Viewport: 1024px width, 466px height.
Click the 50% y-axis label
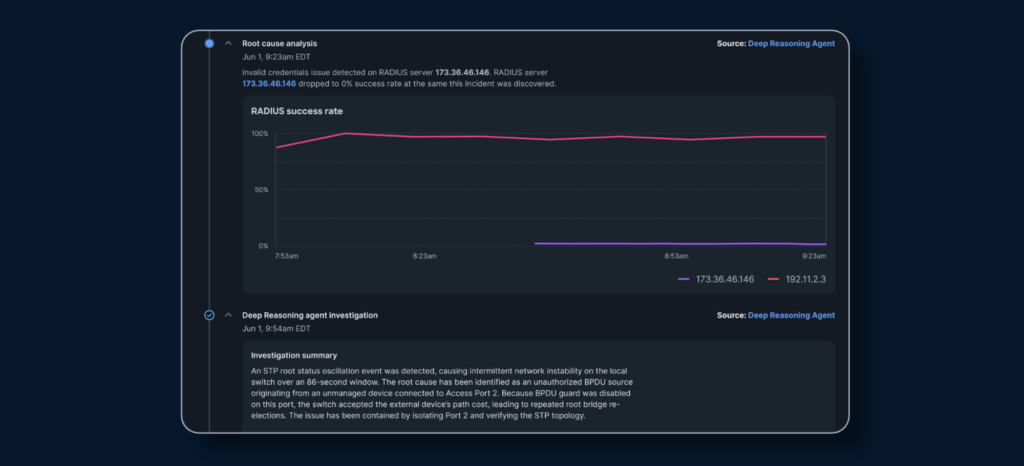click(260, 190)
